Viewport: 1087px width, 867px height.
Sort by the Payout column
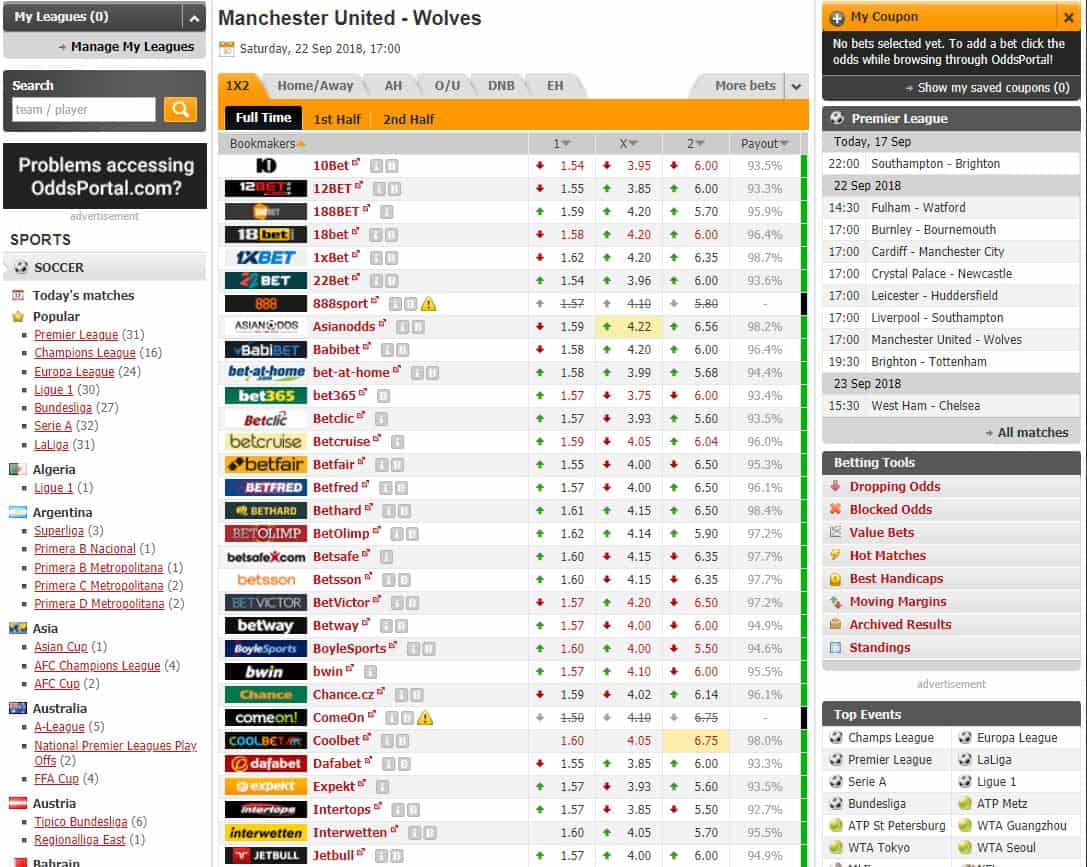tap(765, 143)
